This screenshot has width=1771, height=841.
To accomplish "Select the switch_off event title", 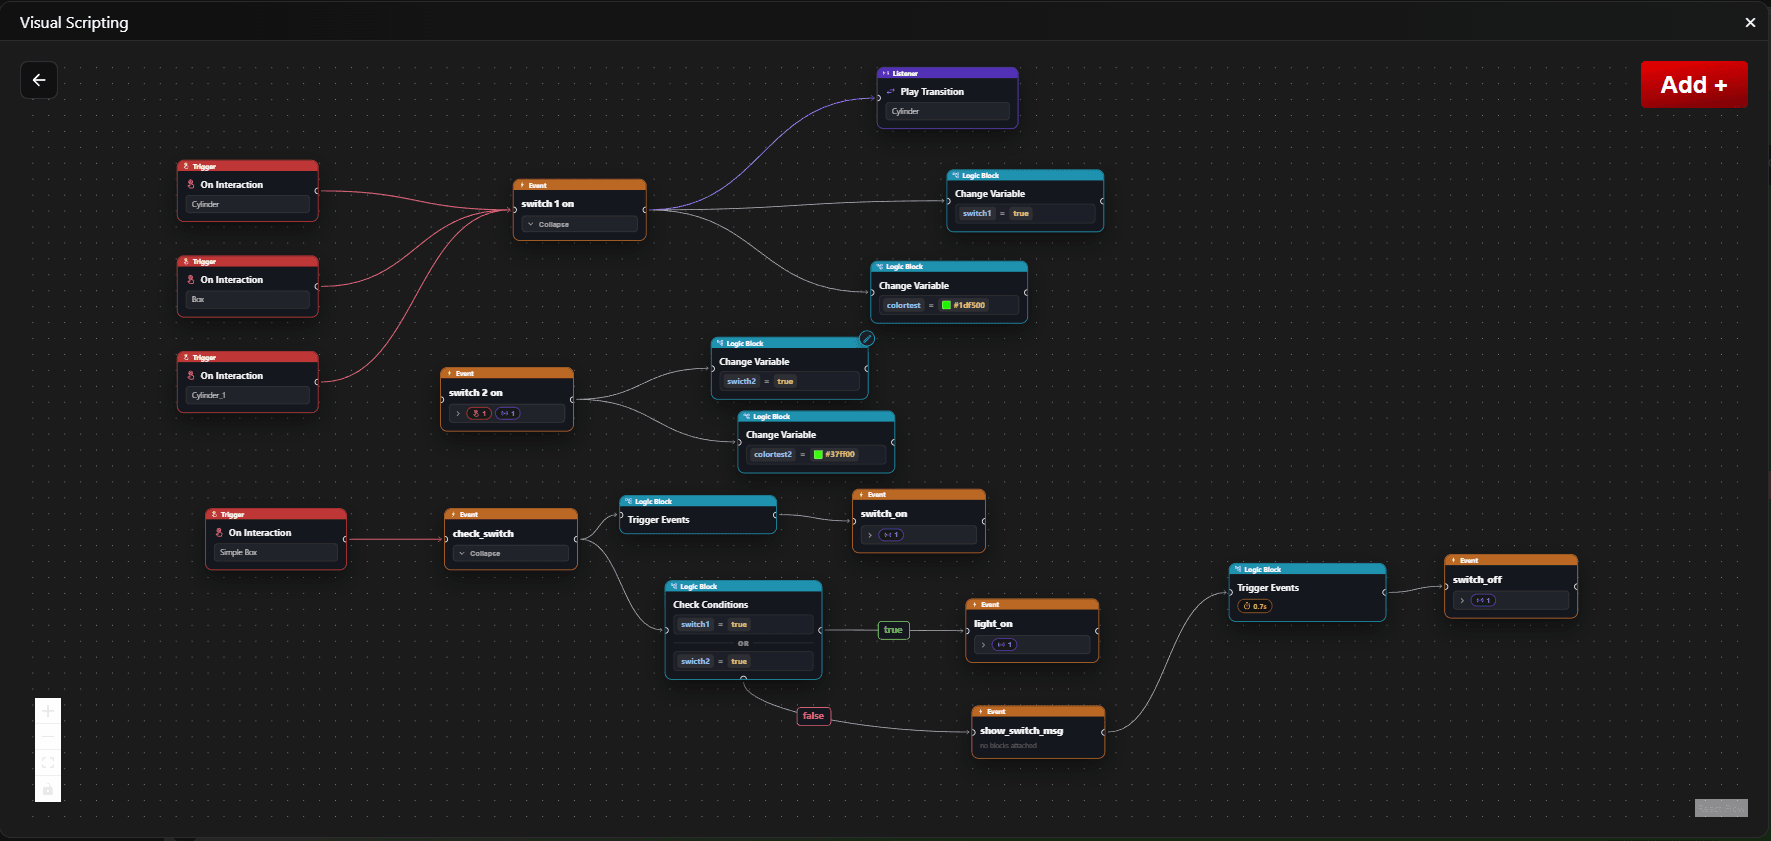I will [1477, 580].
